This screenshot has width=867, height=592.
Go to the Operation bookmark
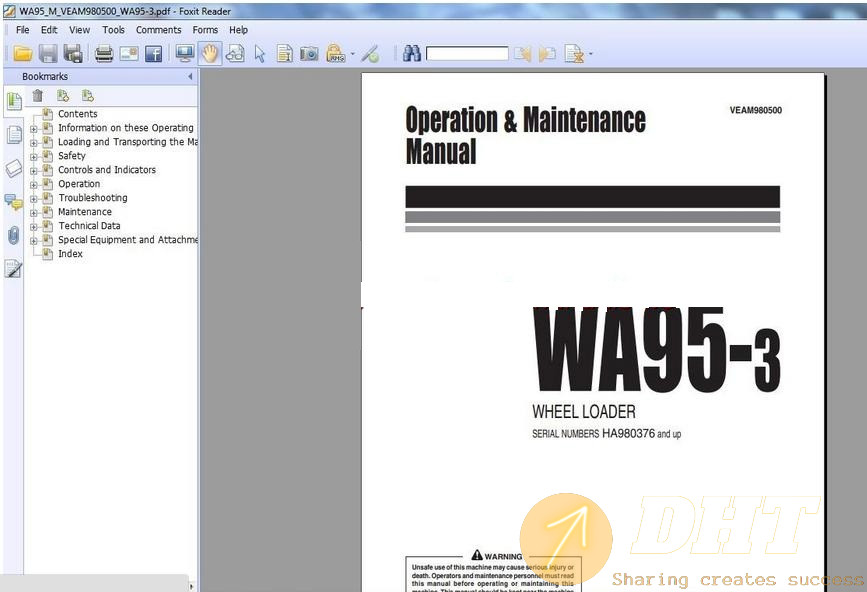click(79, 184)
